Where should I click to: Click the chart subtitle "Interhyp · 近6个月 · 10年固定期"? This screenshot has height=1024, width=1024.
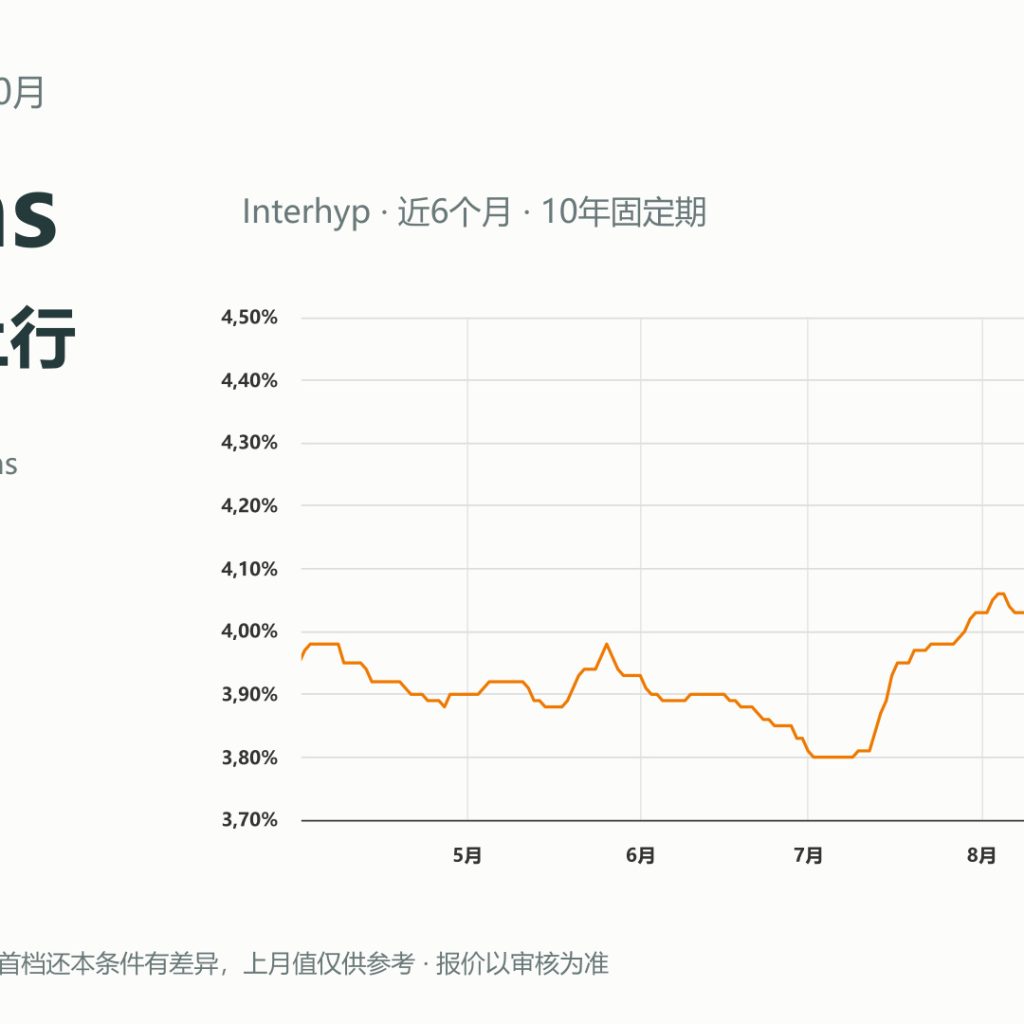(474, 212)
